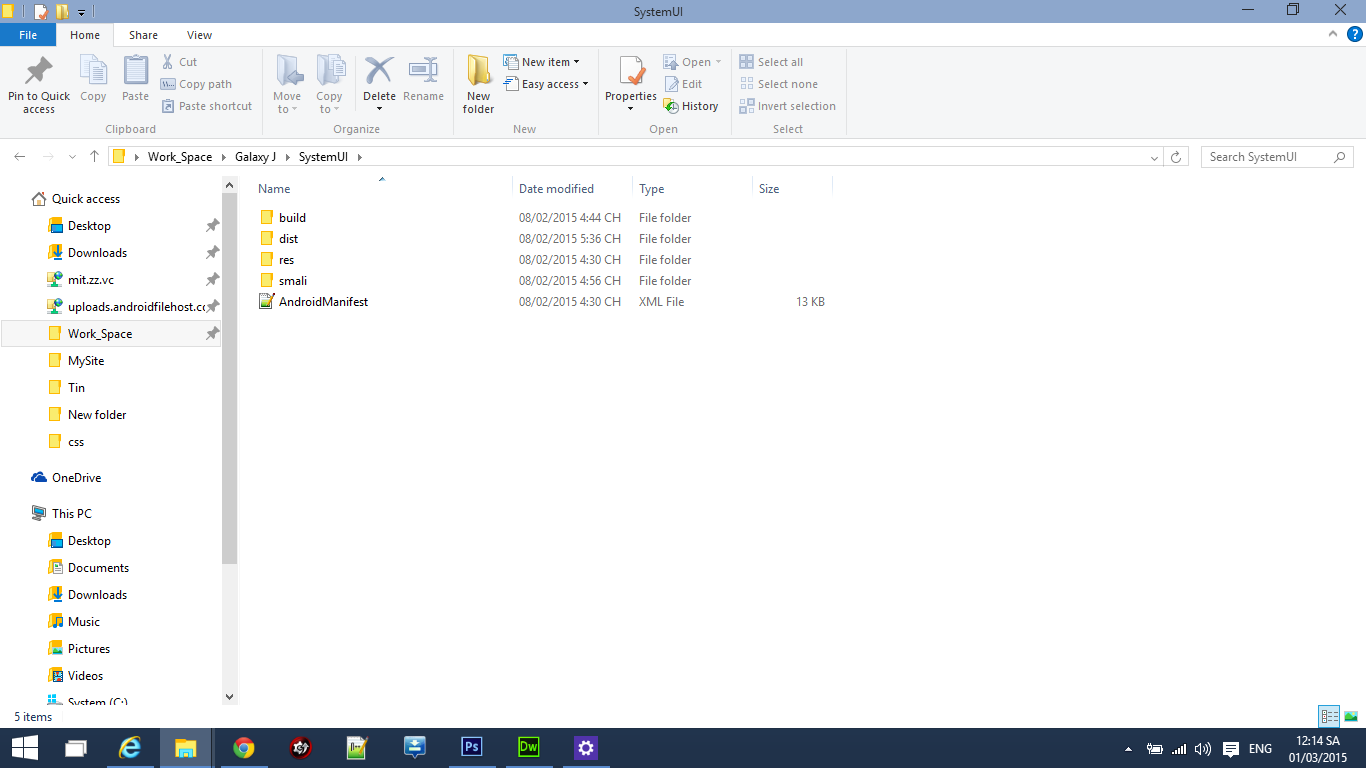Viewport: 1366px width, 768px height.
Task: Click Select all in Select group
Action: click(x=771, y=62)
